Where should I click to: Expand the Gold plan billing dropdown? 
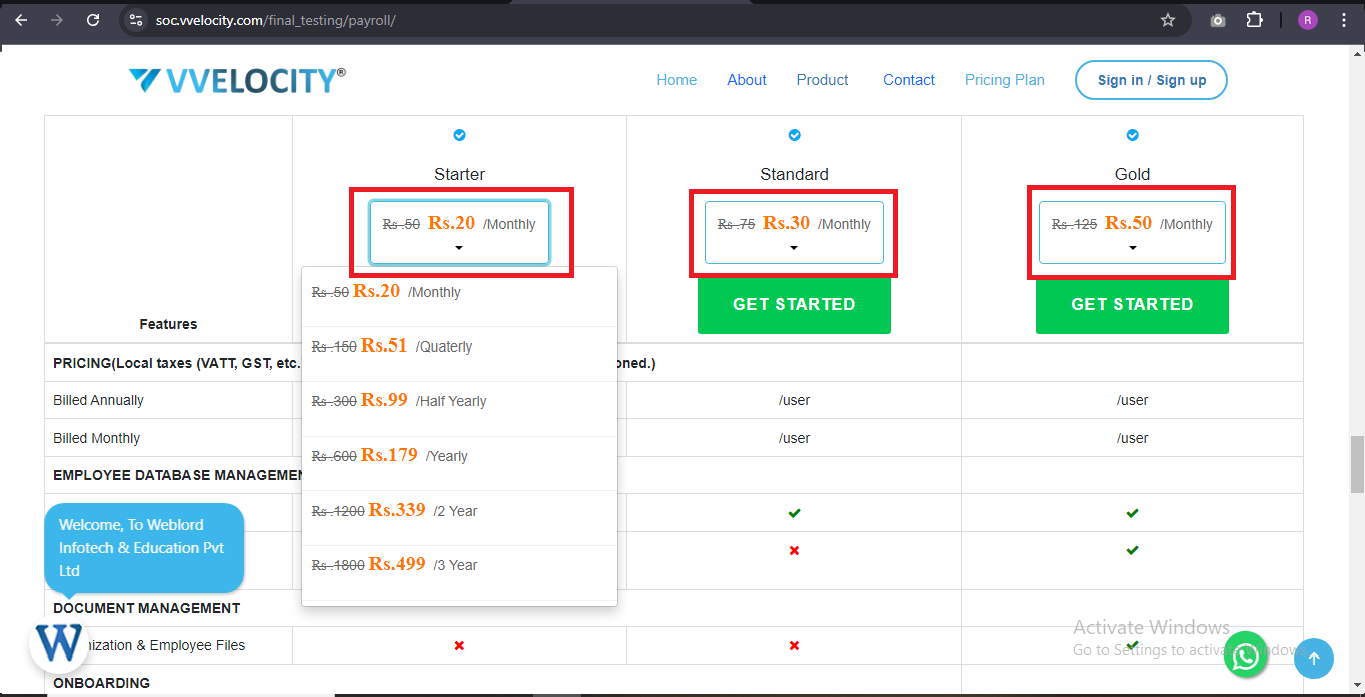[x=1132, y=233]
